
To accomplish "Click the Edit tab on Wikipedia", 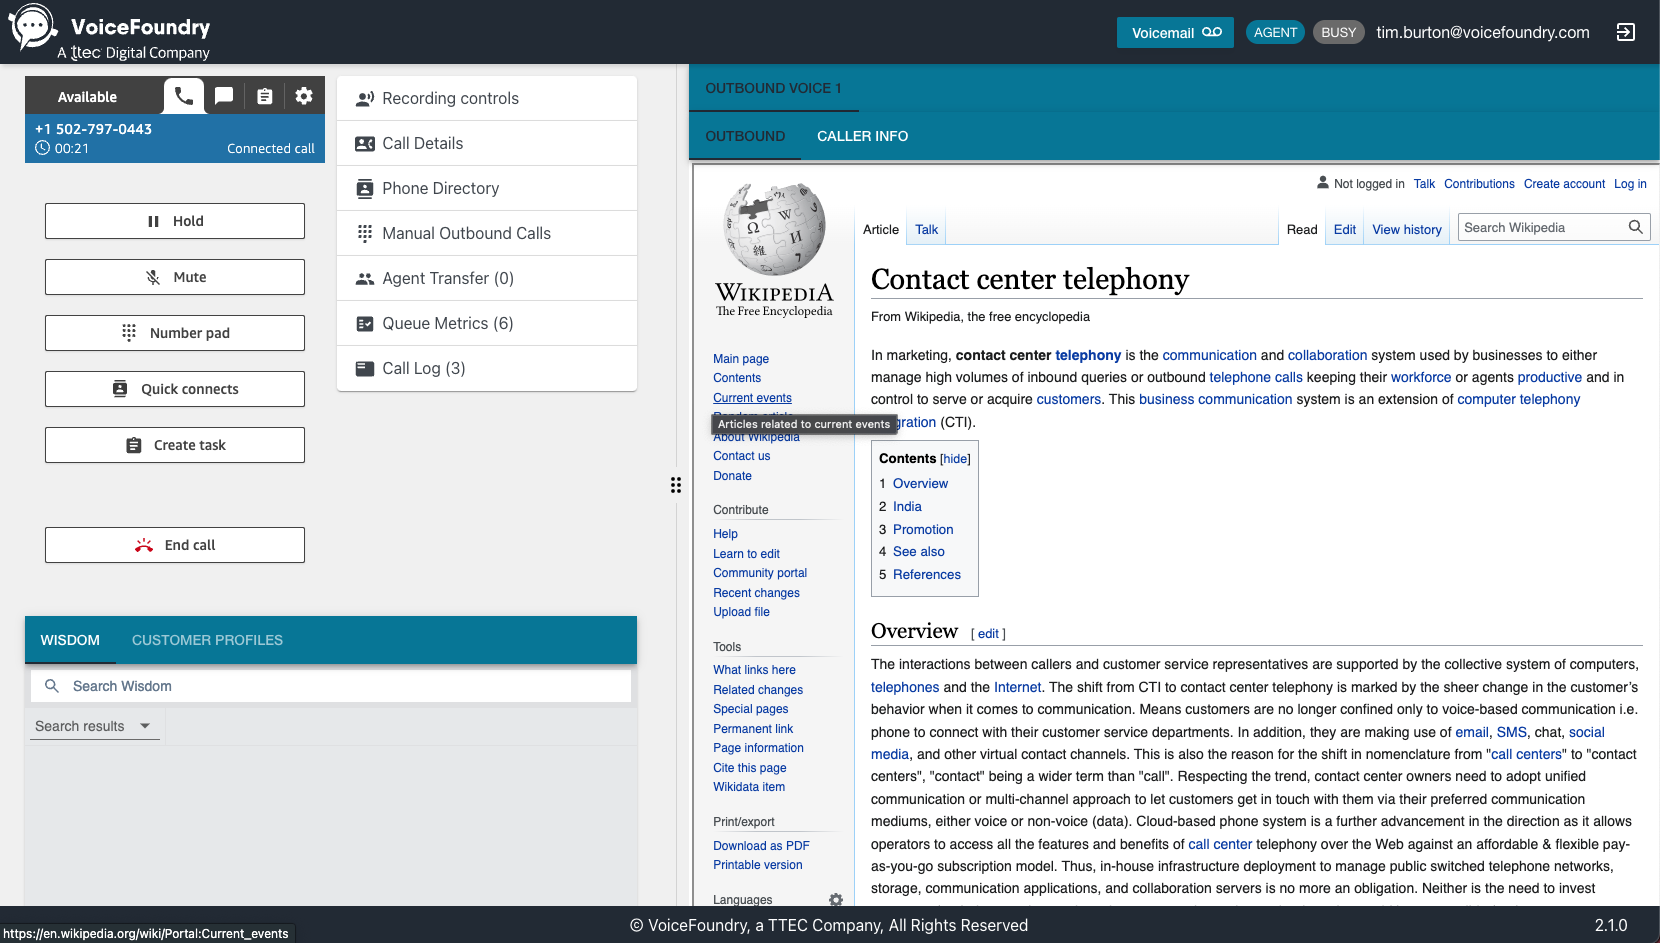I will click(1345, 229).
